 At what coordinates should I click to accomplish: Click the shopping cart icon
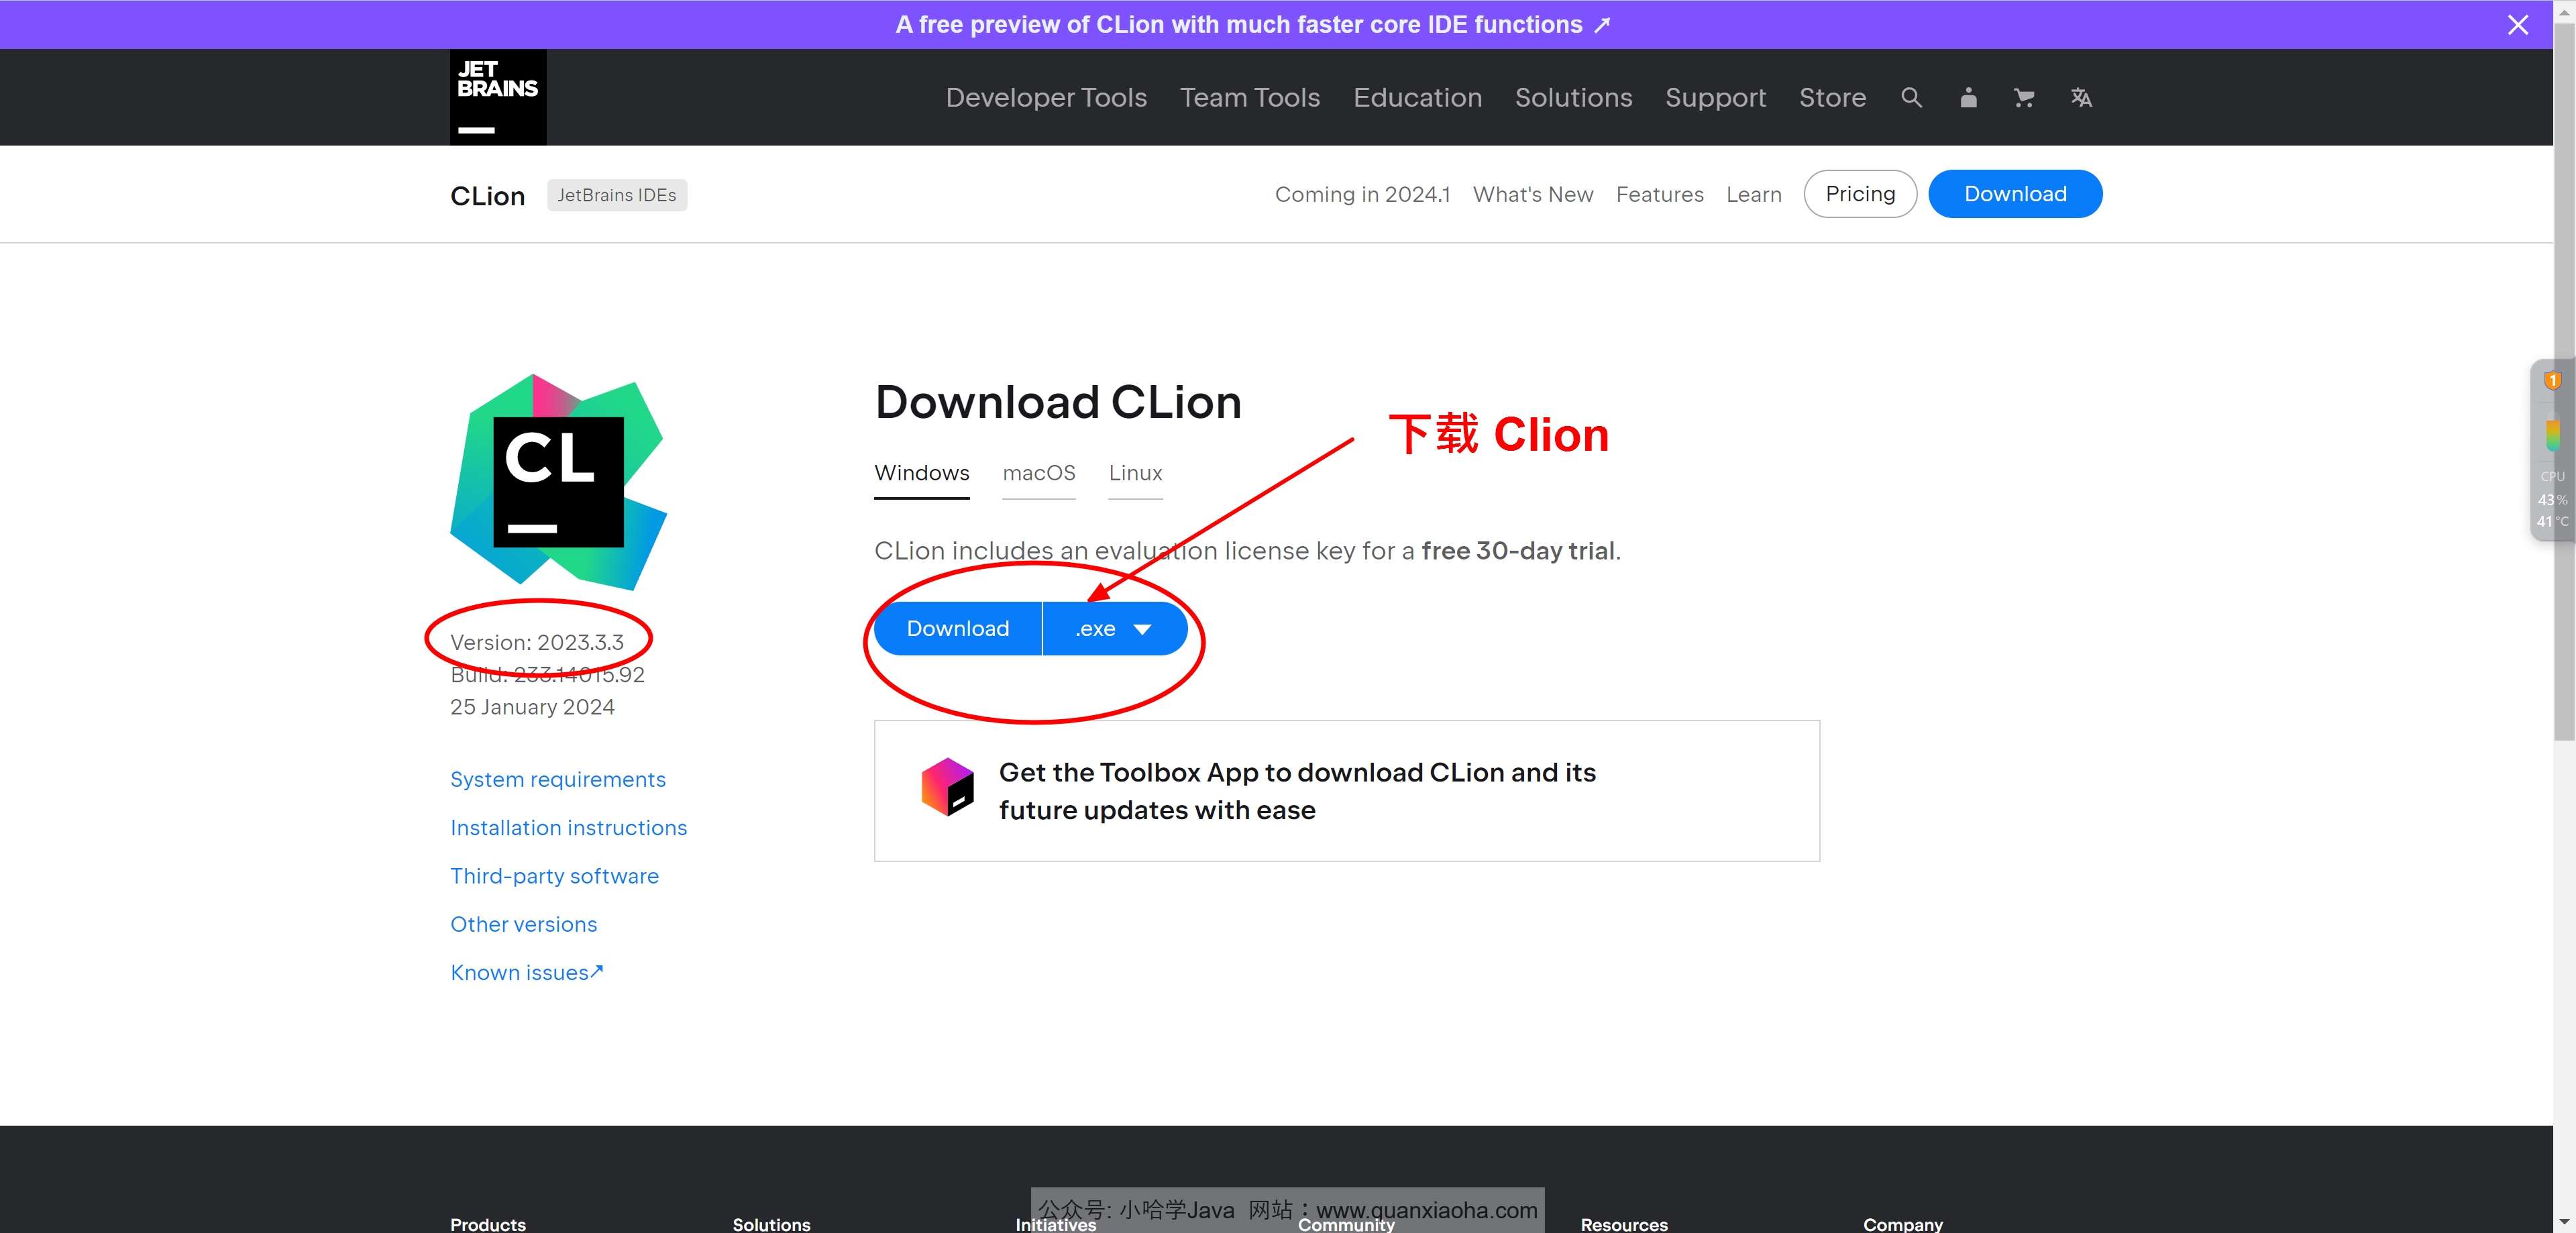pos(2024,97)
